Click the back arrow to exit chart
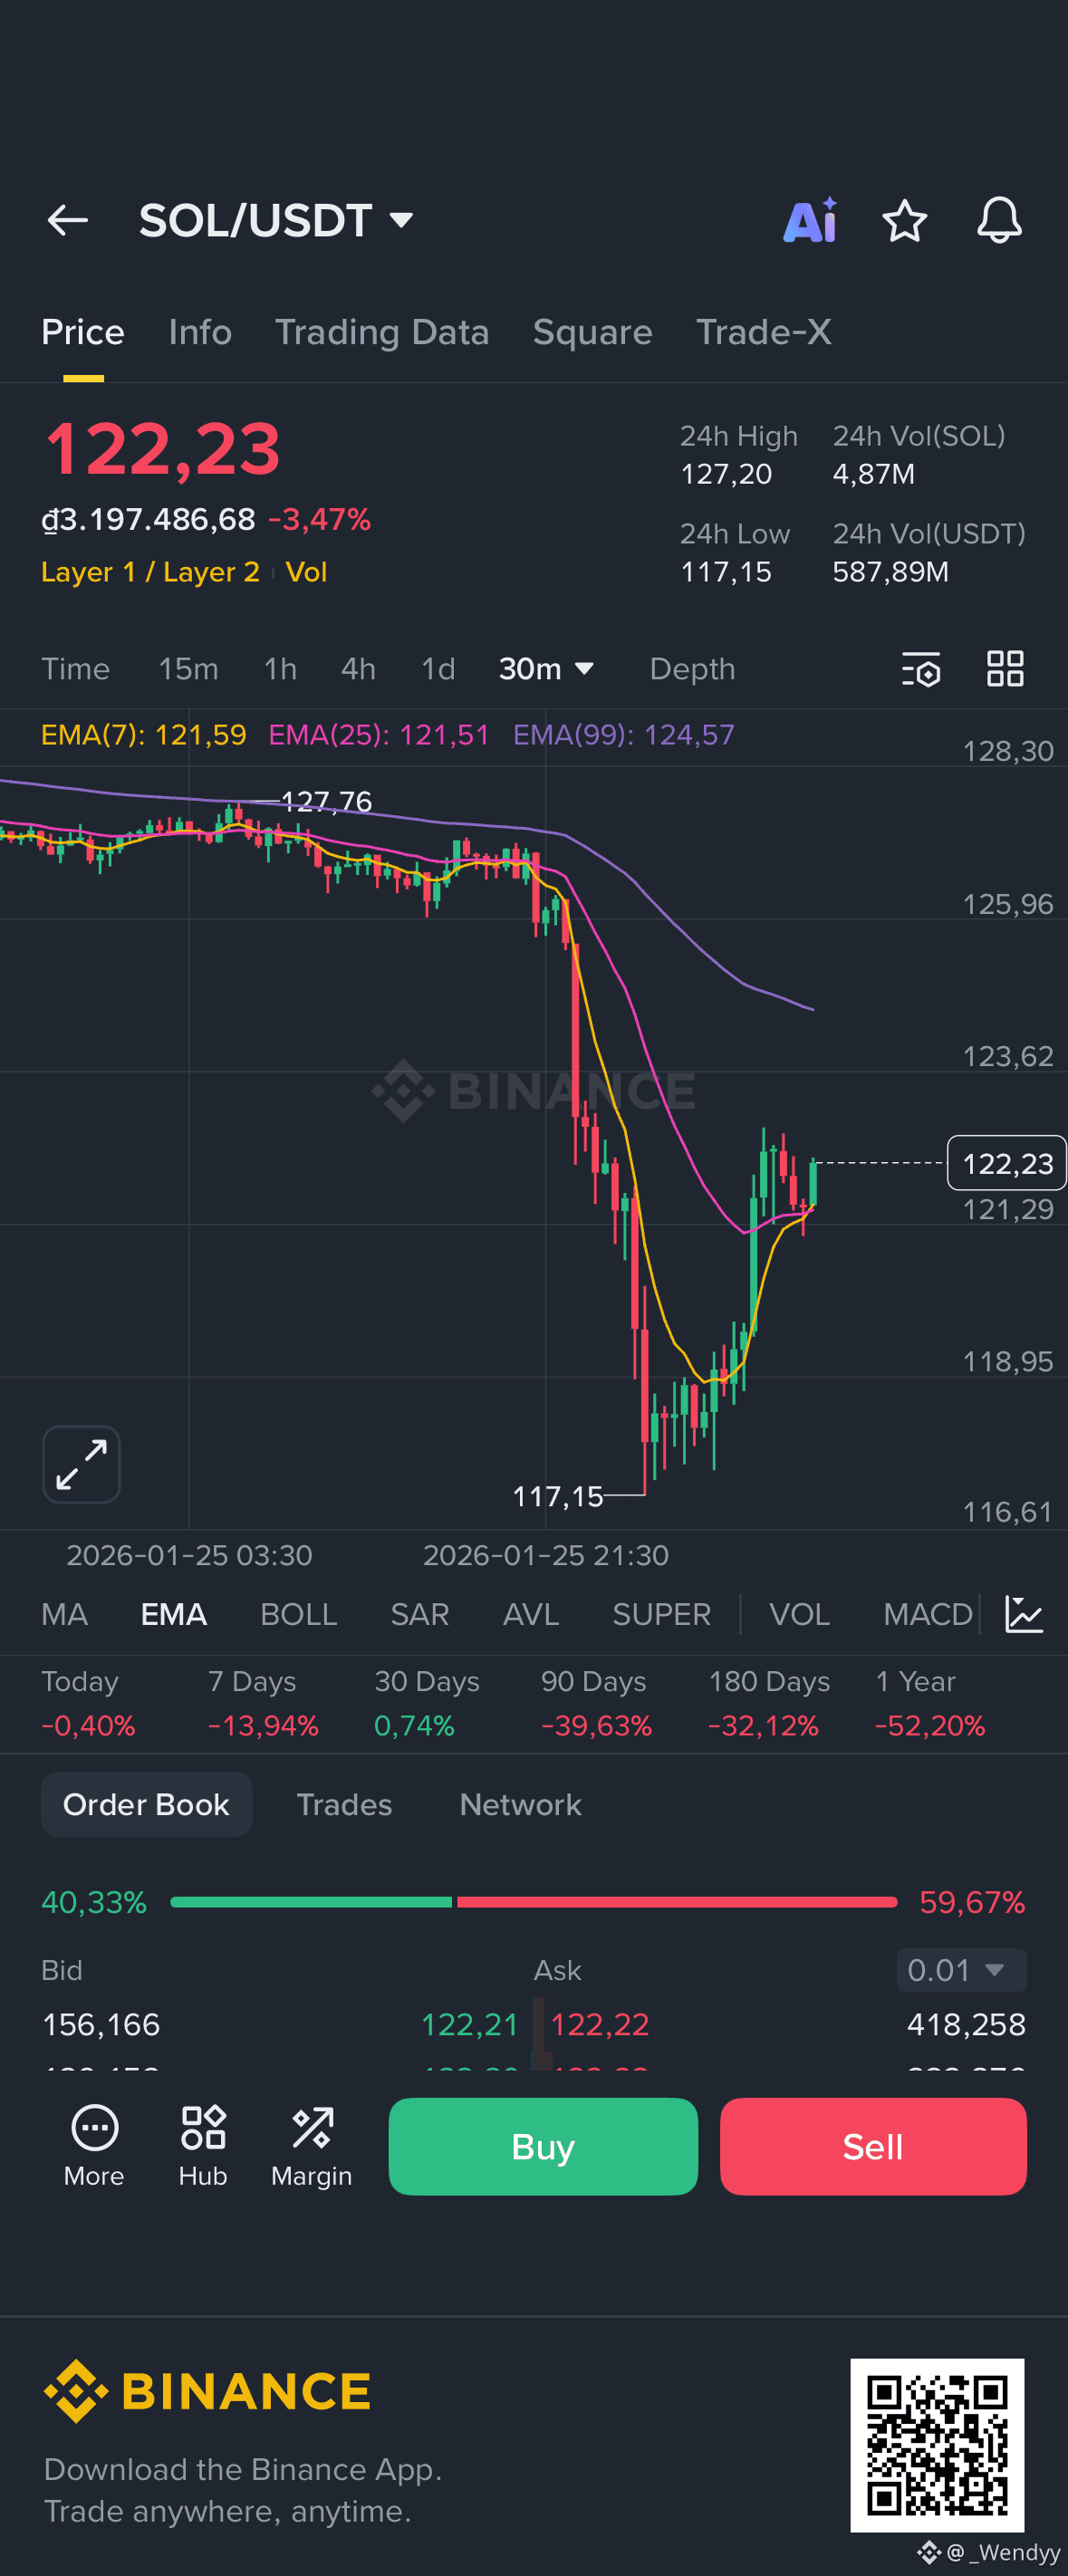This screenshot has width=1068, height=2576. pos(66,221)
